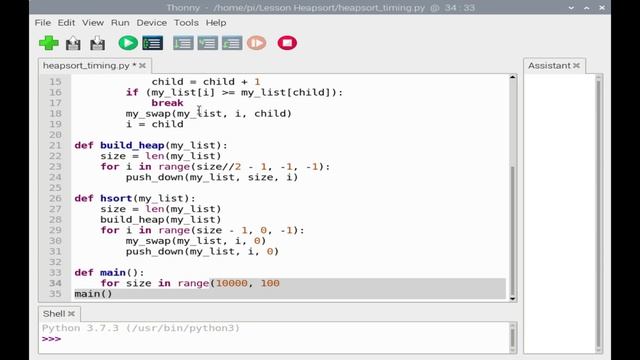
Task: Save the file with the Save icon
Action: click(x=98, y=43)
